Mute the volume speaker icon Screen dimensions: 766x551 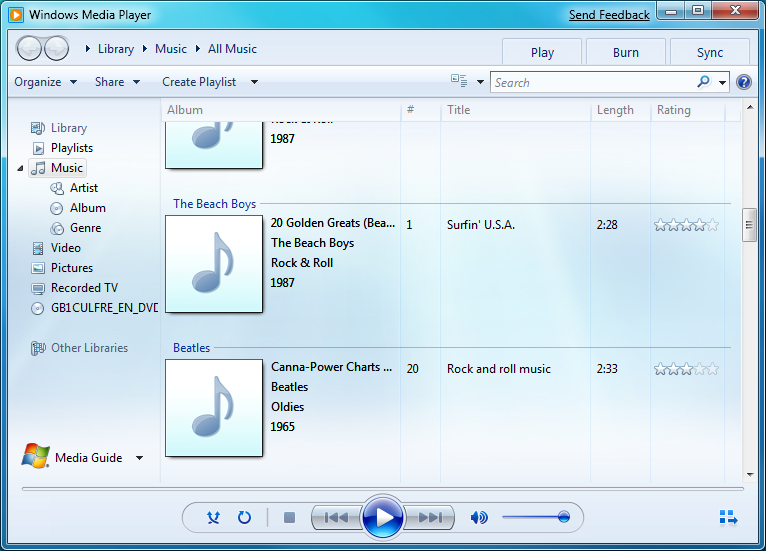click(479, 518)
